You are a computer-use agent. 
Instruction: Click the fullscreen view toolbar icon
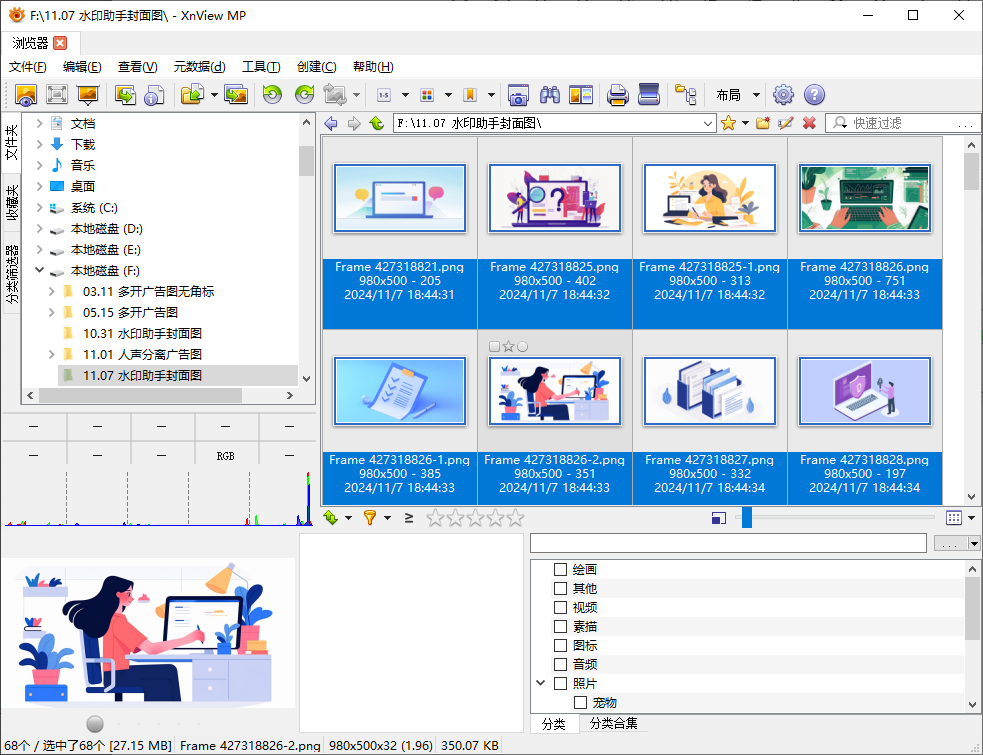tap(57, 95)
